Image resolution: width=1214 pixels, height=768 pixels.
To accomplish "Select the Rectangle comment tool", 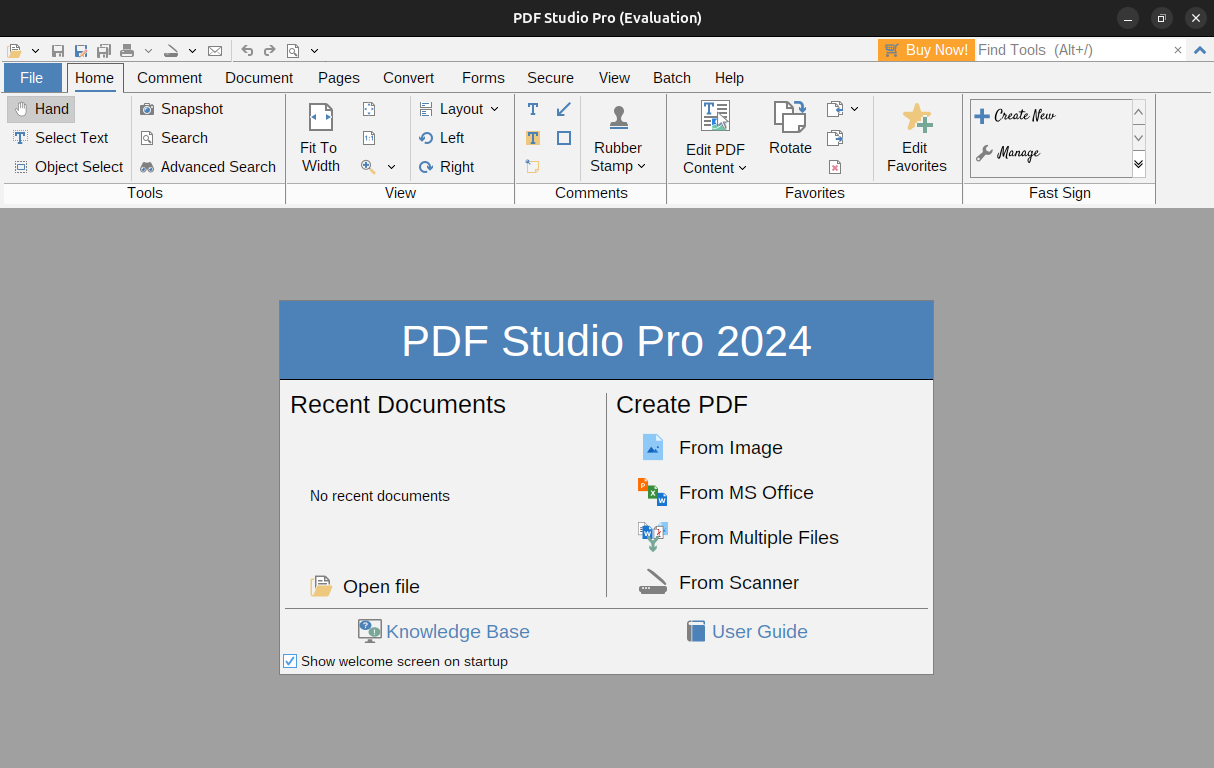I will pos(564,138).
